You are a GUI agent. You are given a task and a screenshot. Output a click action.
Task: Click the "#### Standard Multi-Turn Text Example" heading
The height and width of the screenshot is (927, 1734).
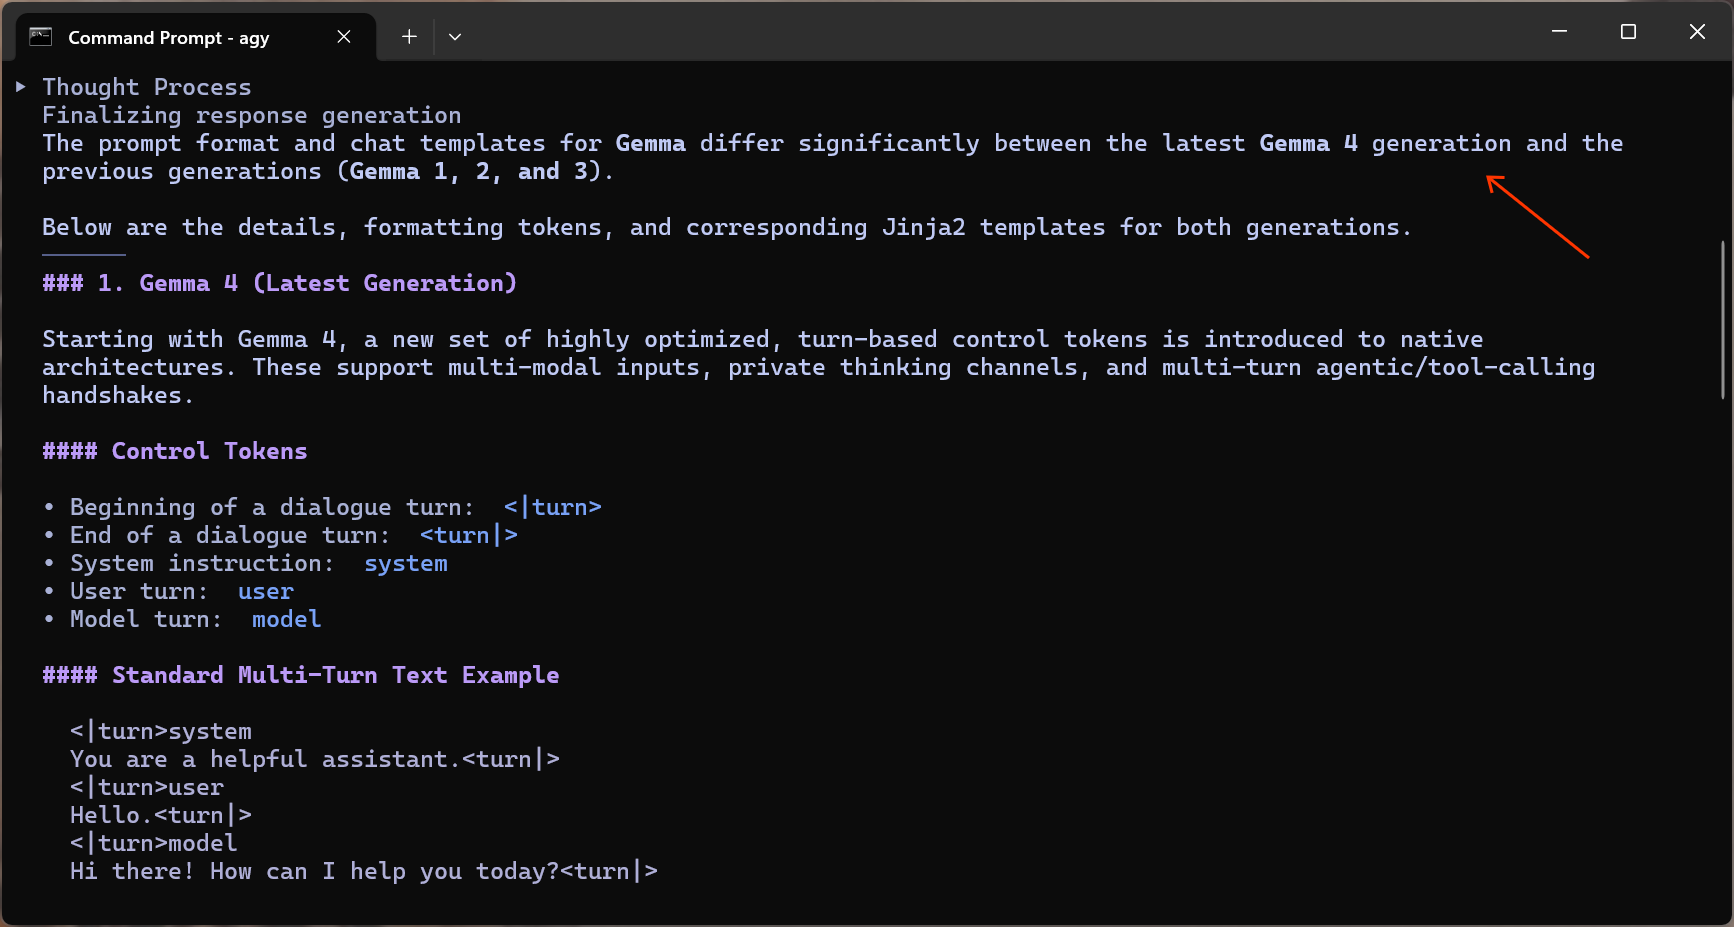click(301, 675)
